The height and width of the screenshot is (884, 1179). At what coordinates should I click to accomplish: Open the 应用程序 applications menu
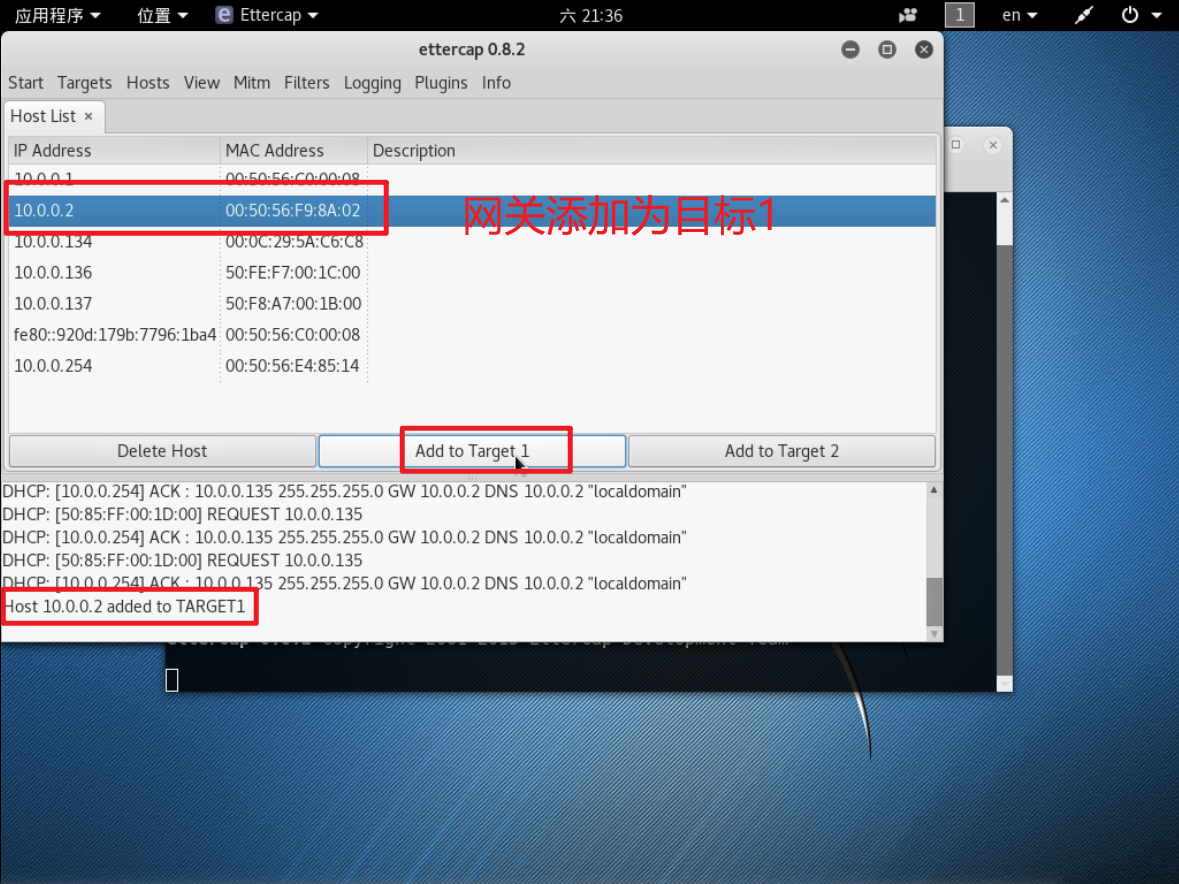[57, 15]
